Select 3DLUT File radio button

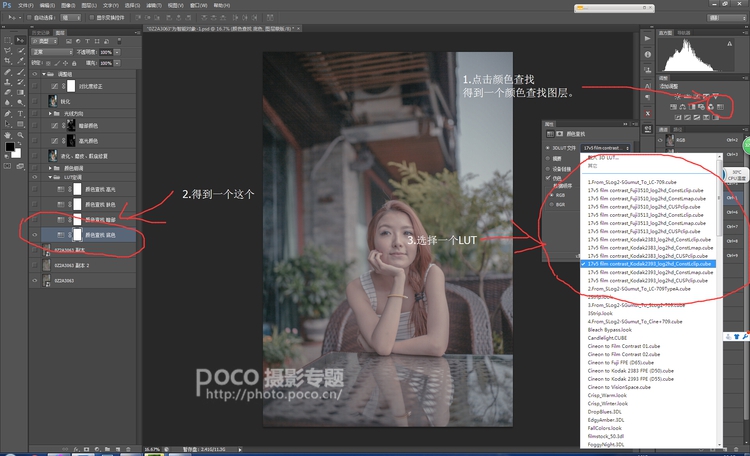548,148
